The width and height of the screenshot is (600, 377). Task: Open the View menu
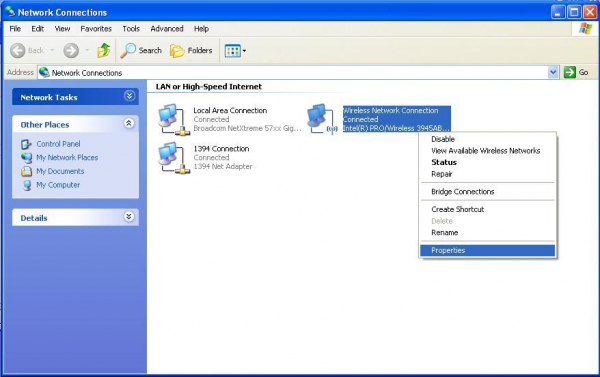coord(62,29)
